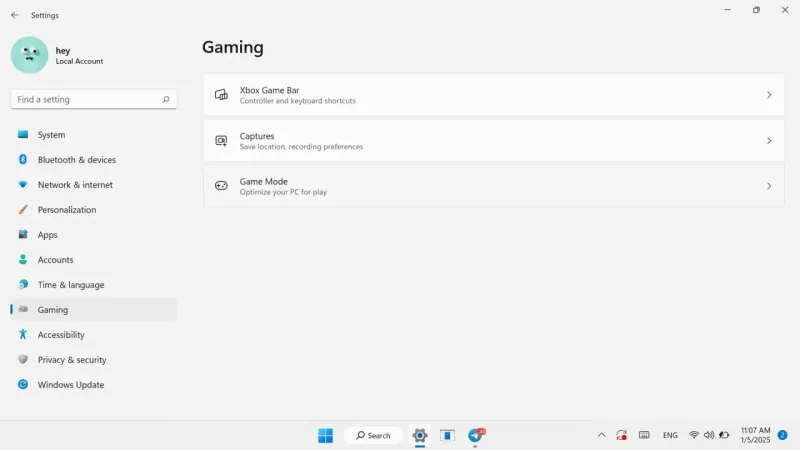Open the notifications badge showing 2

click(782, 435)
